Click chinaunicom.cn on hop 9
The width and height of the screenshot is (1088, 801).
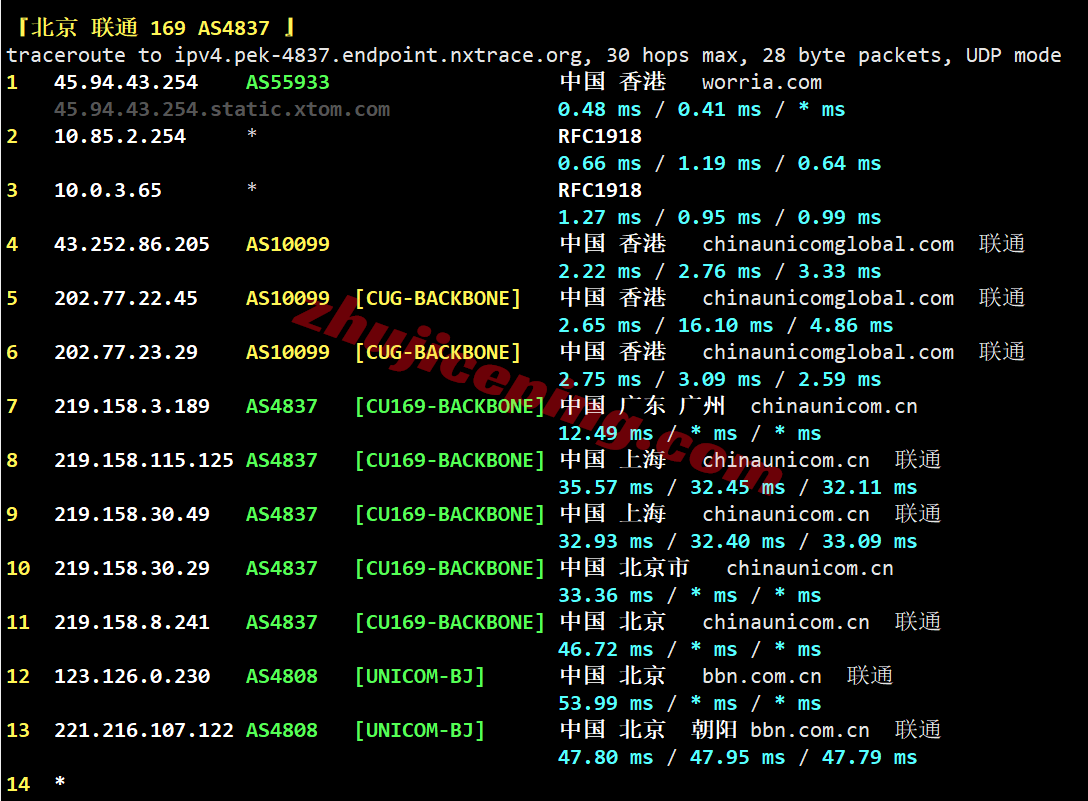point(785,515)
